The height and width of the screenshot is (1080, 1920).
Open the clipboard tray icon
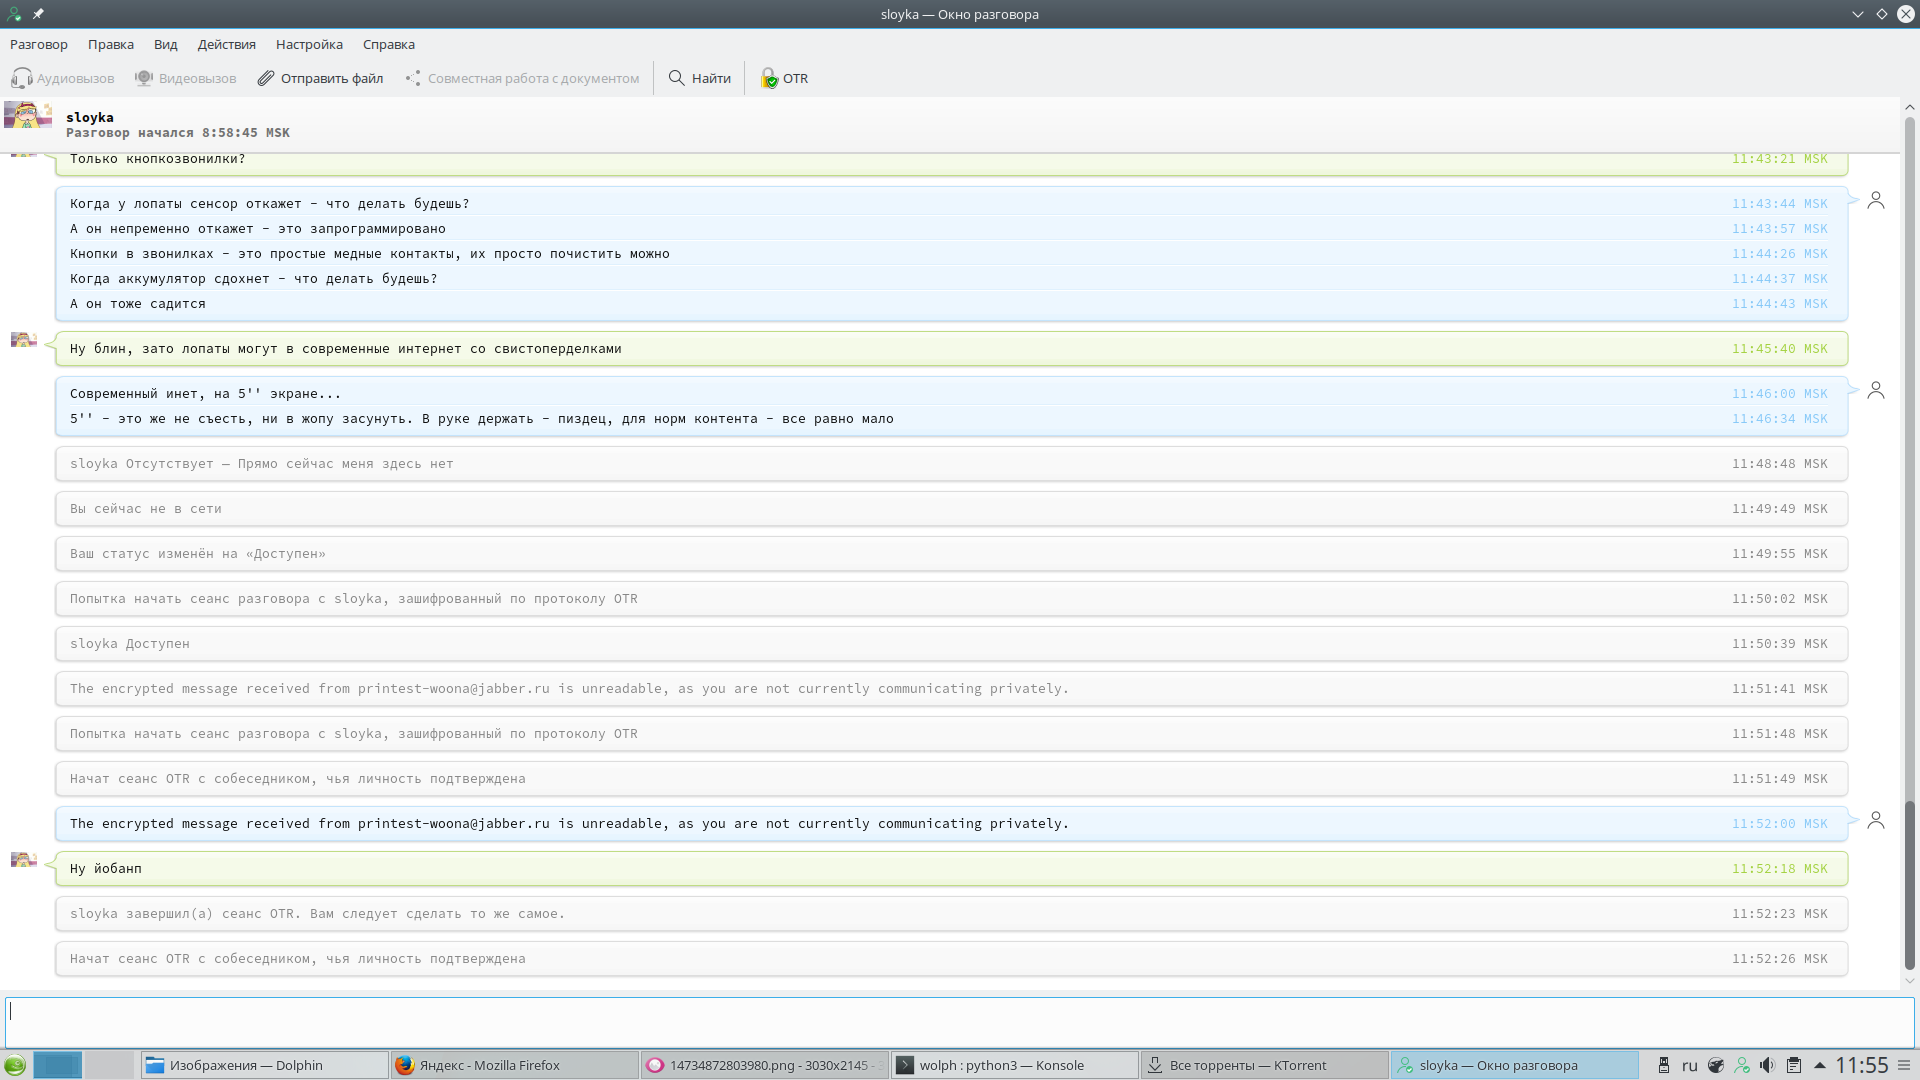point(1794,1065)
